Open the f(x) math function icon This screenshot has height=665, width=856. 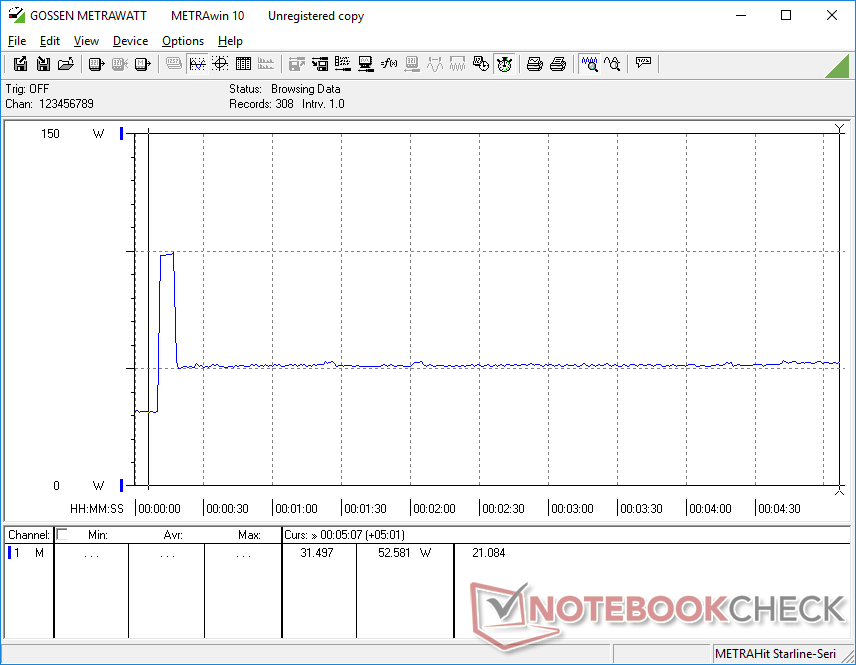pyautogui.click(x=389, y=64)
